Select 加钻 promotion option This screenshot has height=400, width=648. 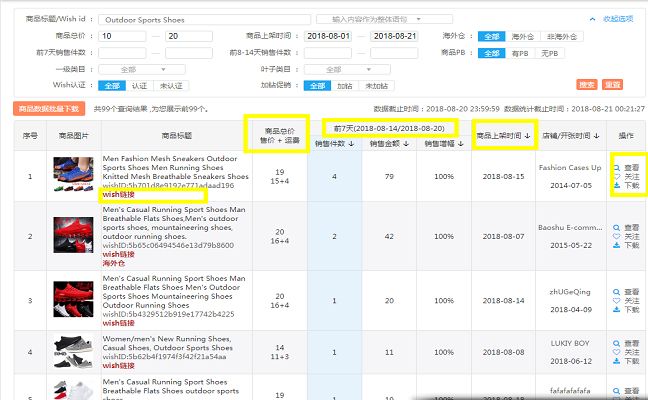345,86
